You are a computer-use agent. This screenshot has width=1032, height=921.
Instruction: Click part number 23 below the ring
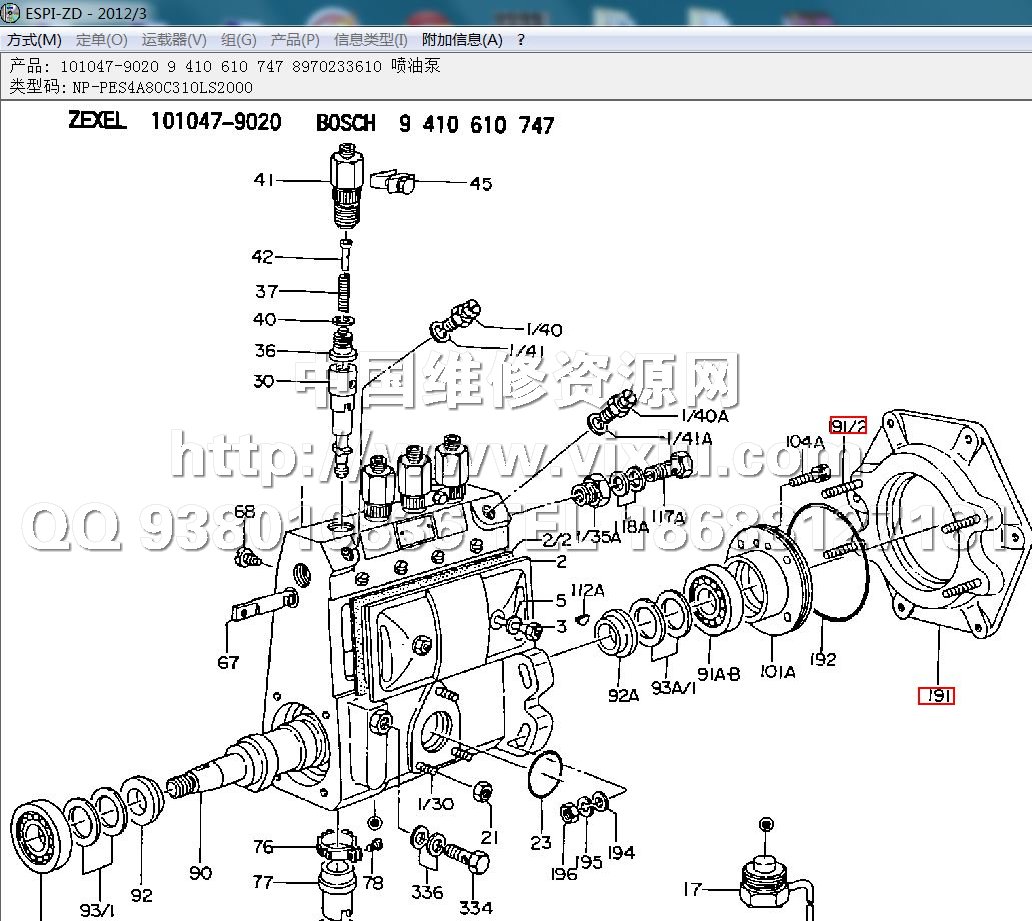[541, 842]
